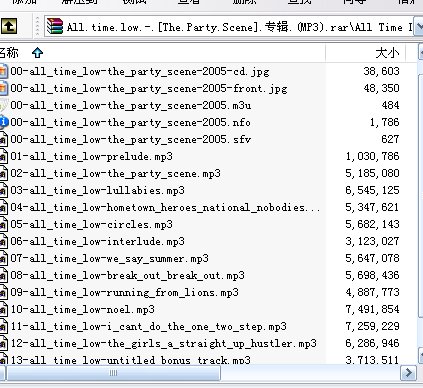Click the size value 627
This screenshot has width=423, height=388.
[390, 139]
